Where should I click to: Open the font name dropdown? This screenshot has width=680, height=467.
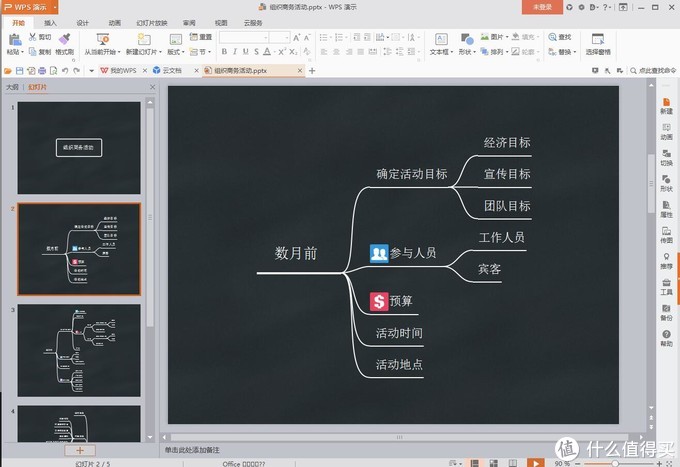(266, 38)
